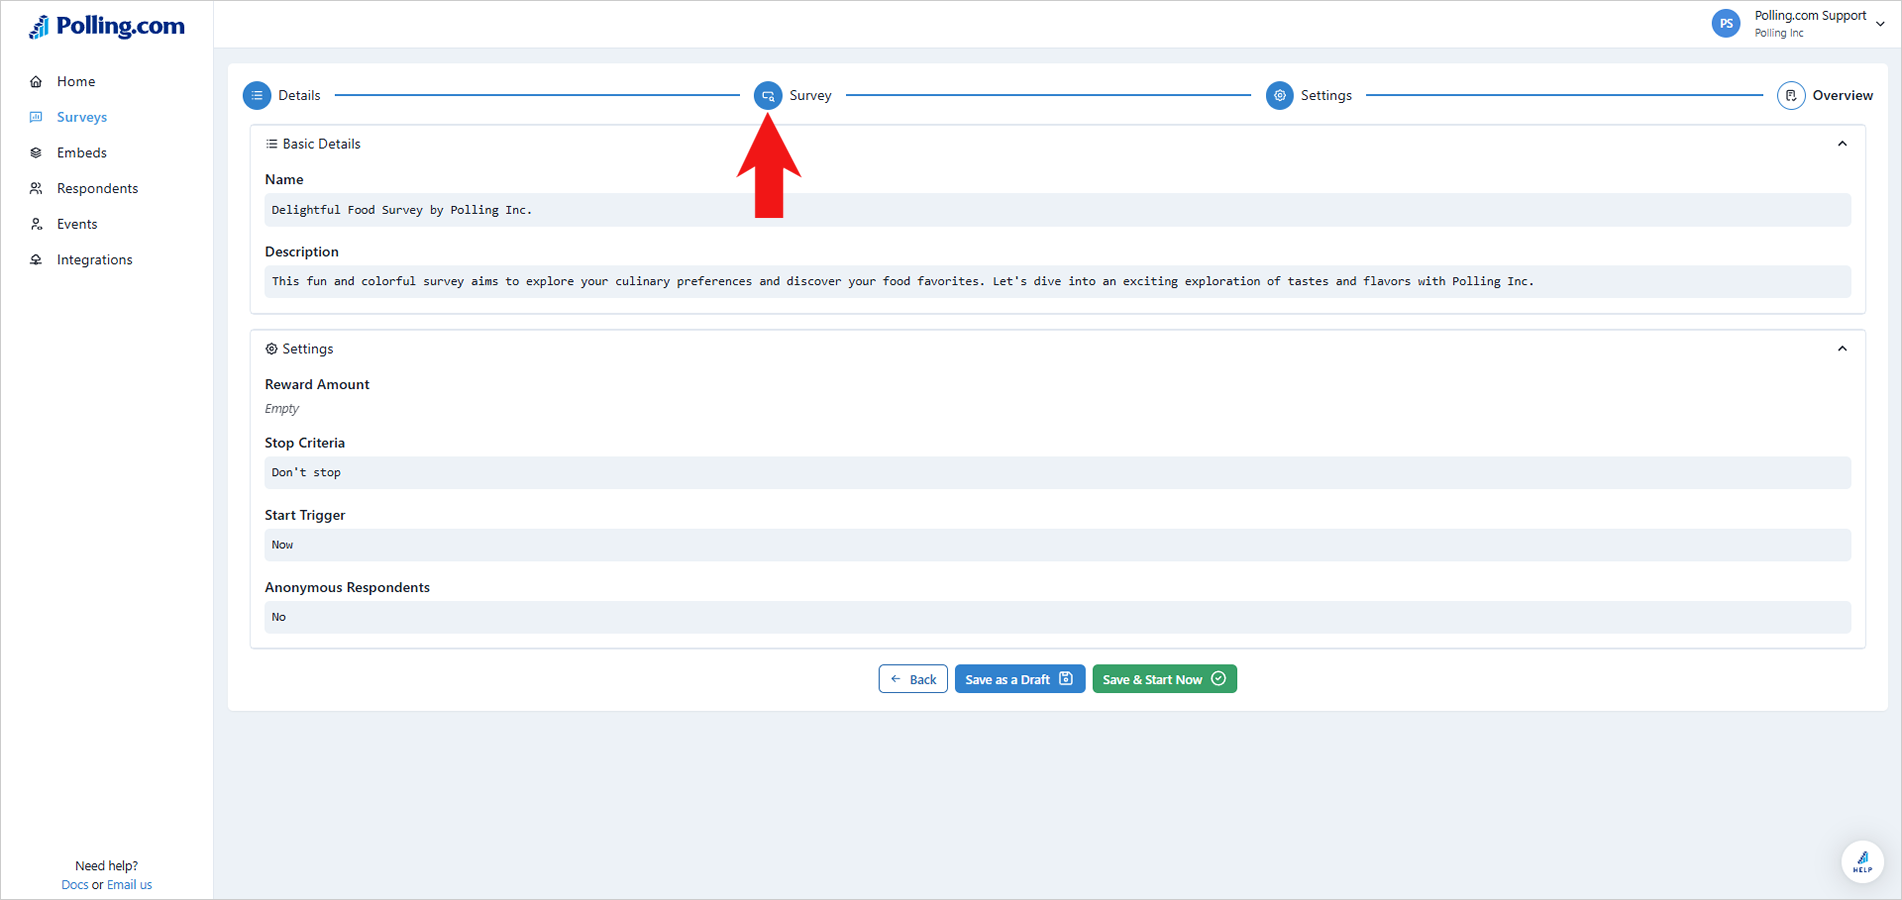1902x900 pixels.
Task: Switch to the Overview step label
Action: [1843, 95]
